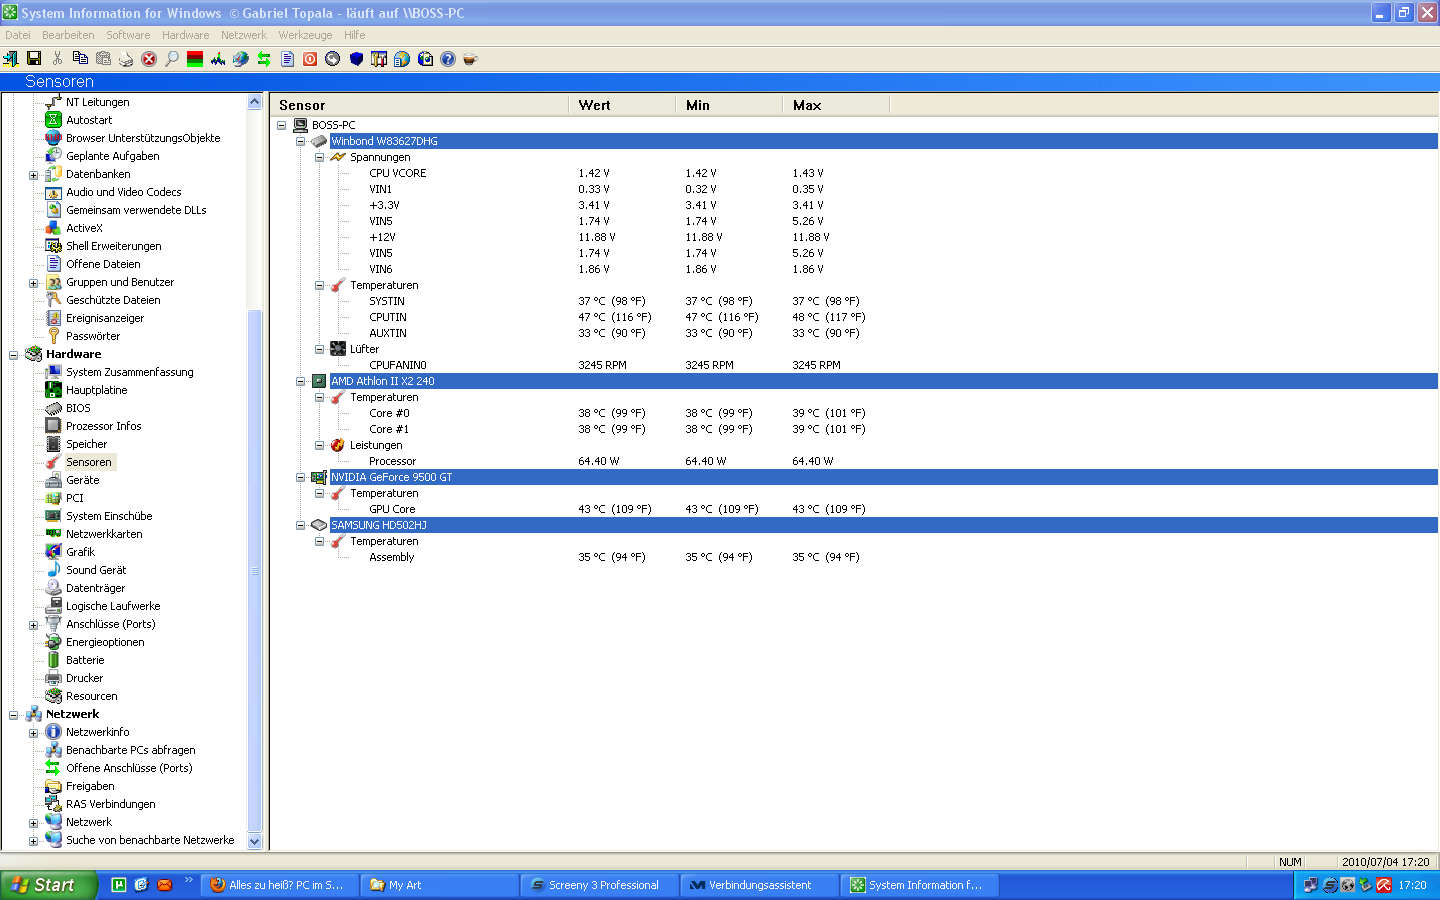Select the Core #0 temperature row

coord(389,413)
